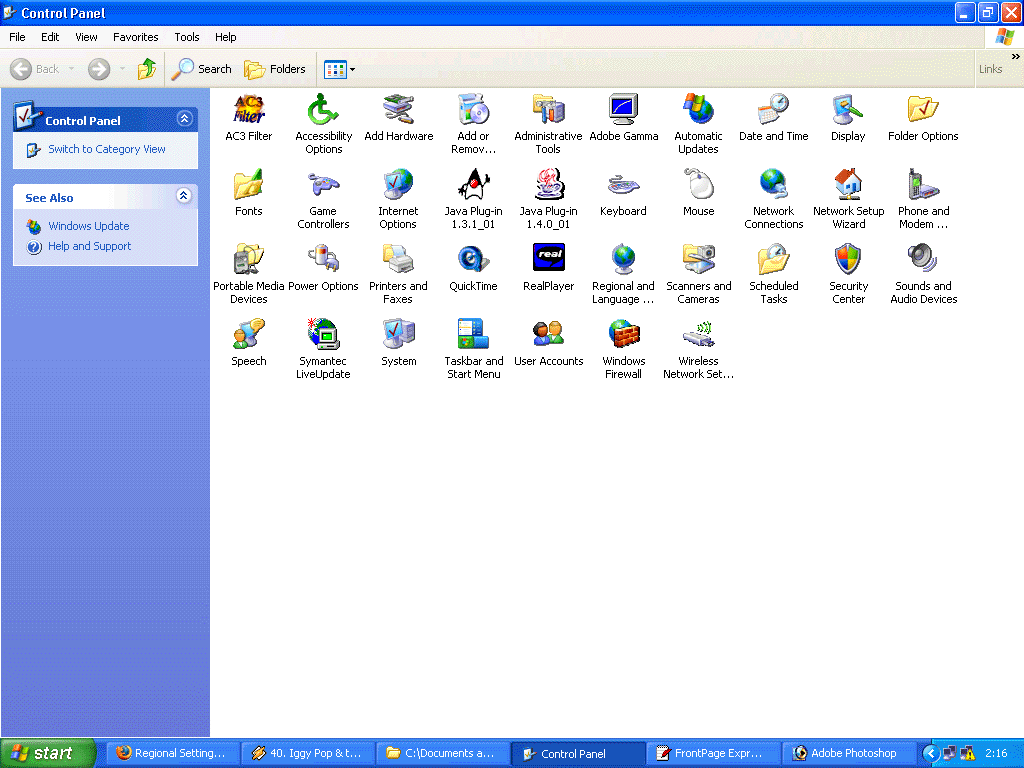This screenshot has width=1024, height=768.
Task: Open RealPlayer settings
Action: [549, 268]
